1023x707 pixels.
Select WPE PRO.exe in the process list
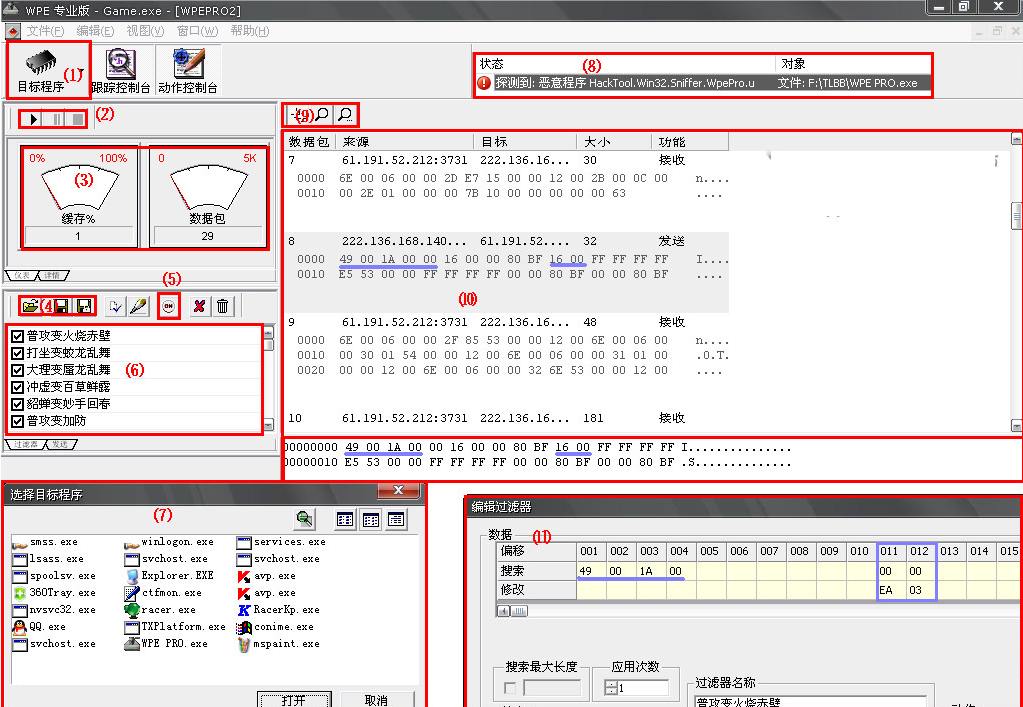(166, 644)
